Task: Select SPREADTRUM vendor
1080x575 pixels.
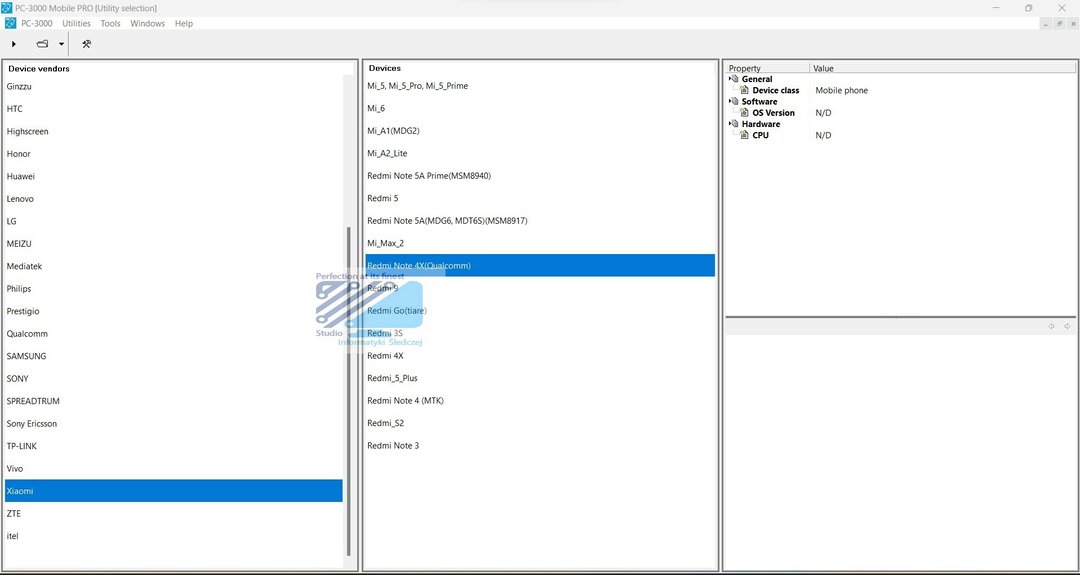Action: [174, 401]
